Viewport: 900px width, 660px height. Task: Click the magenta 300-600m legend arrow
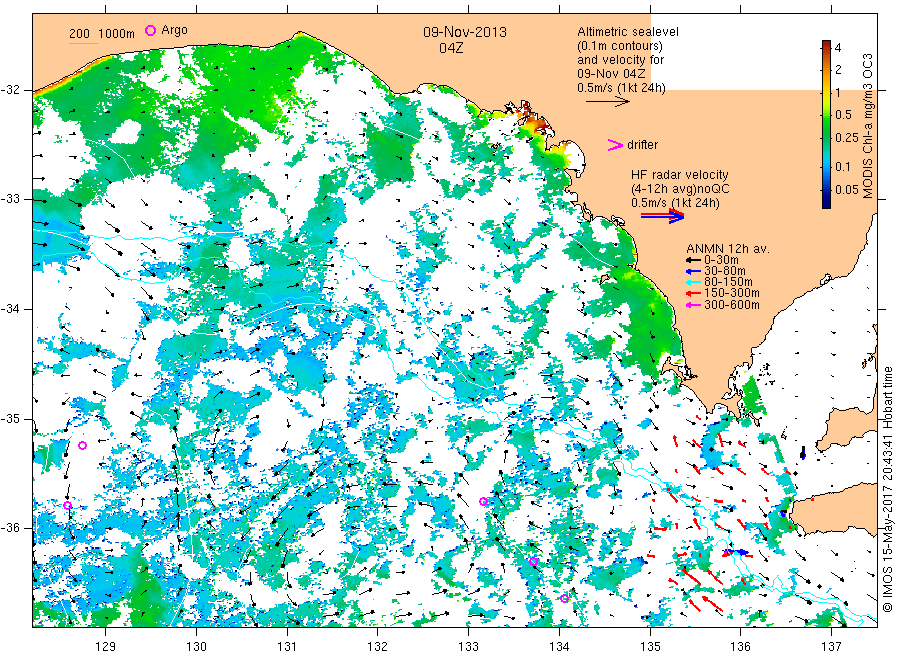tap(693, 305)
